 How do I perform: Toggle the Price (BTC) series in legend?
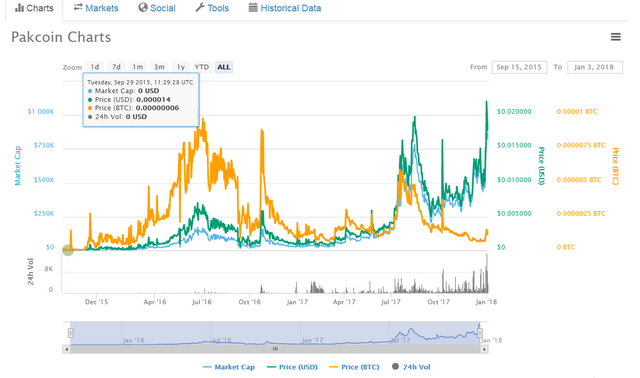click(x=354, y=367)
